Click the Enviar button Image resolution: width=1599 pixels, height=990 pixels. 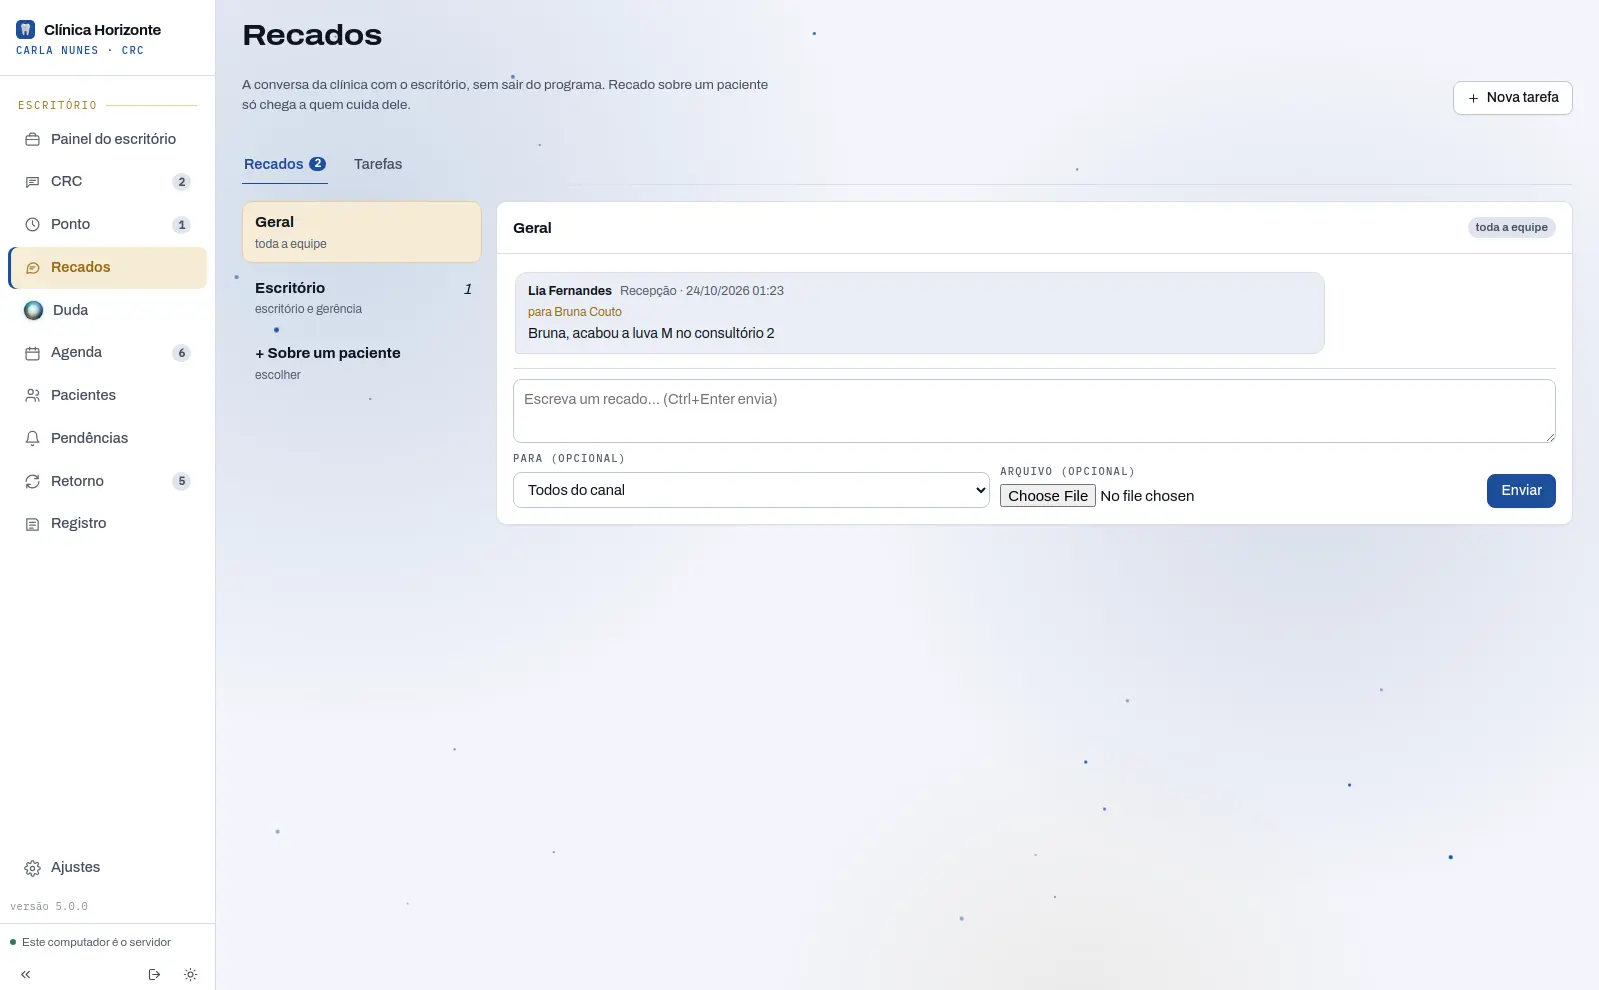(1521, 491)
